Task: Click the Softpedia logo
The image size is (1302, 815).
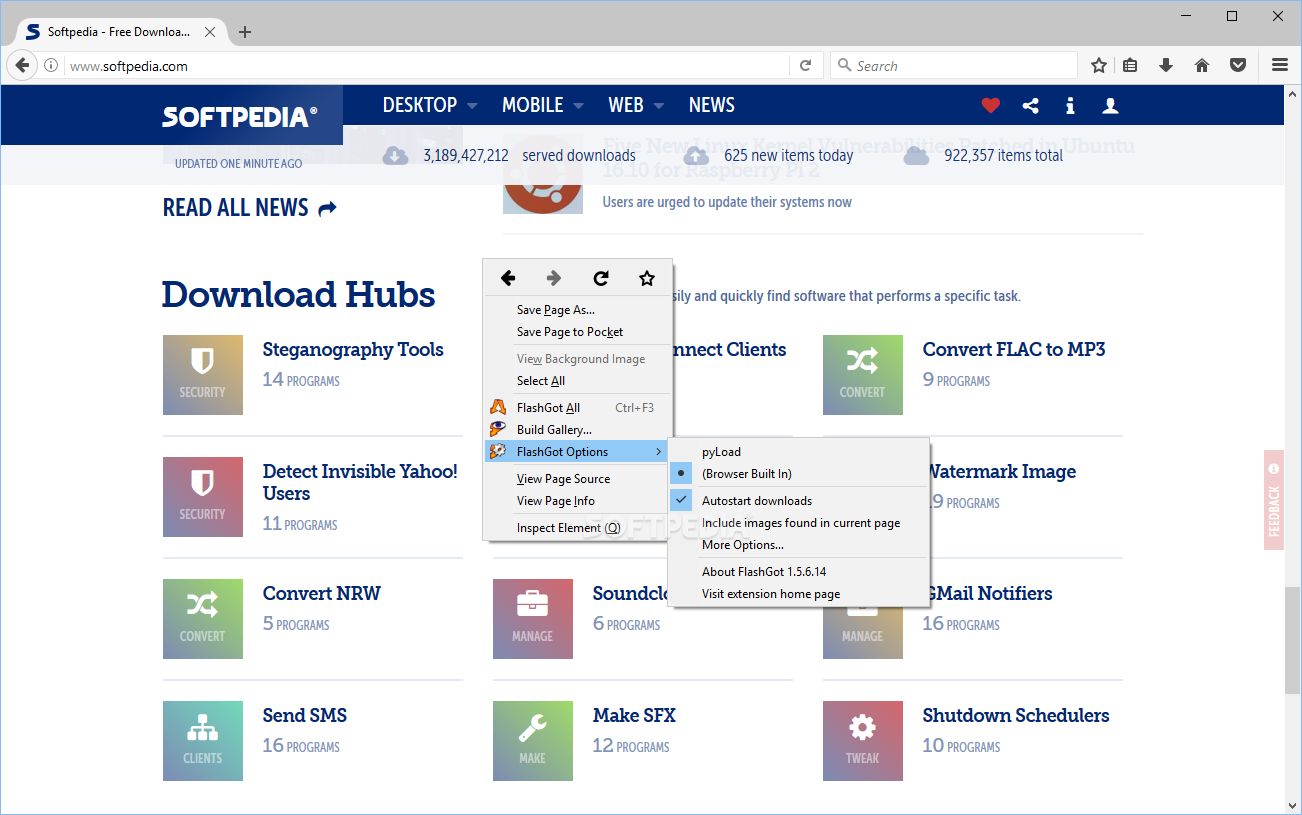Action: point(240,117)
